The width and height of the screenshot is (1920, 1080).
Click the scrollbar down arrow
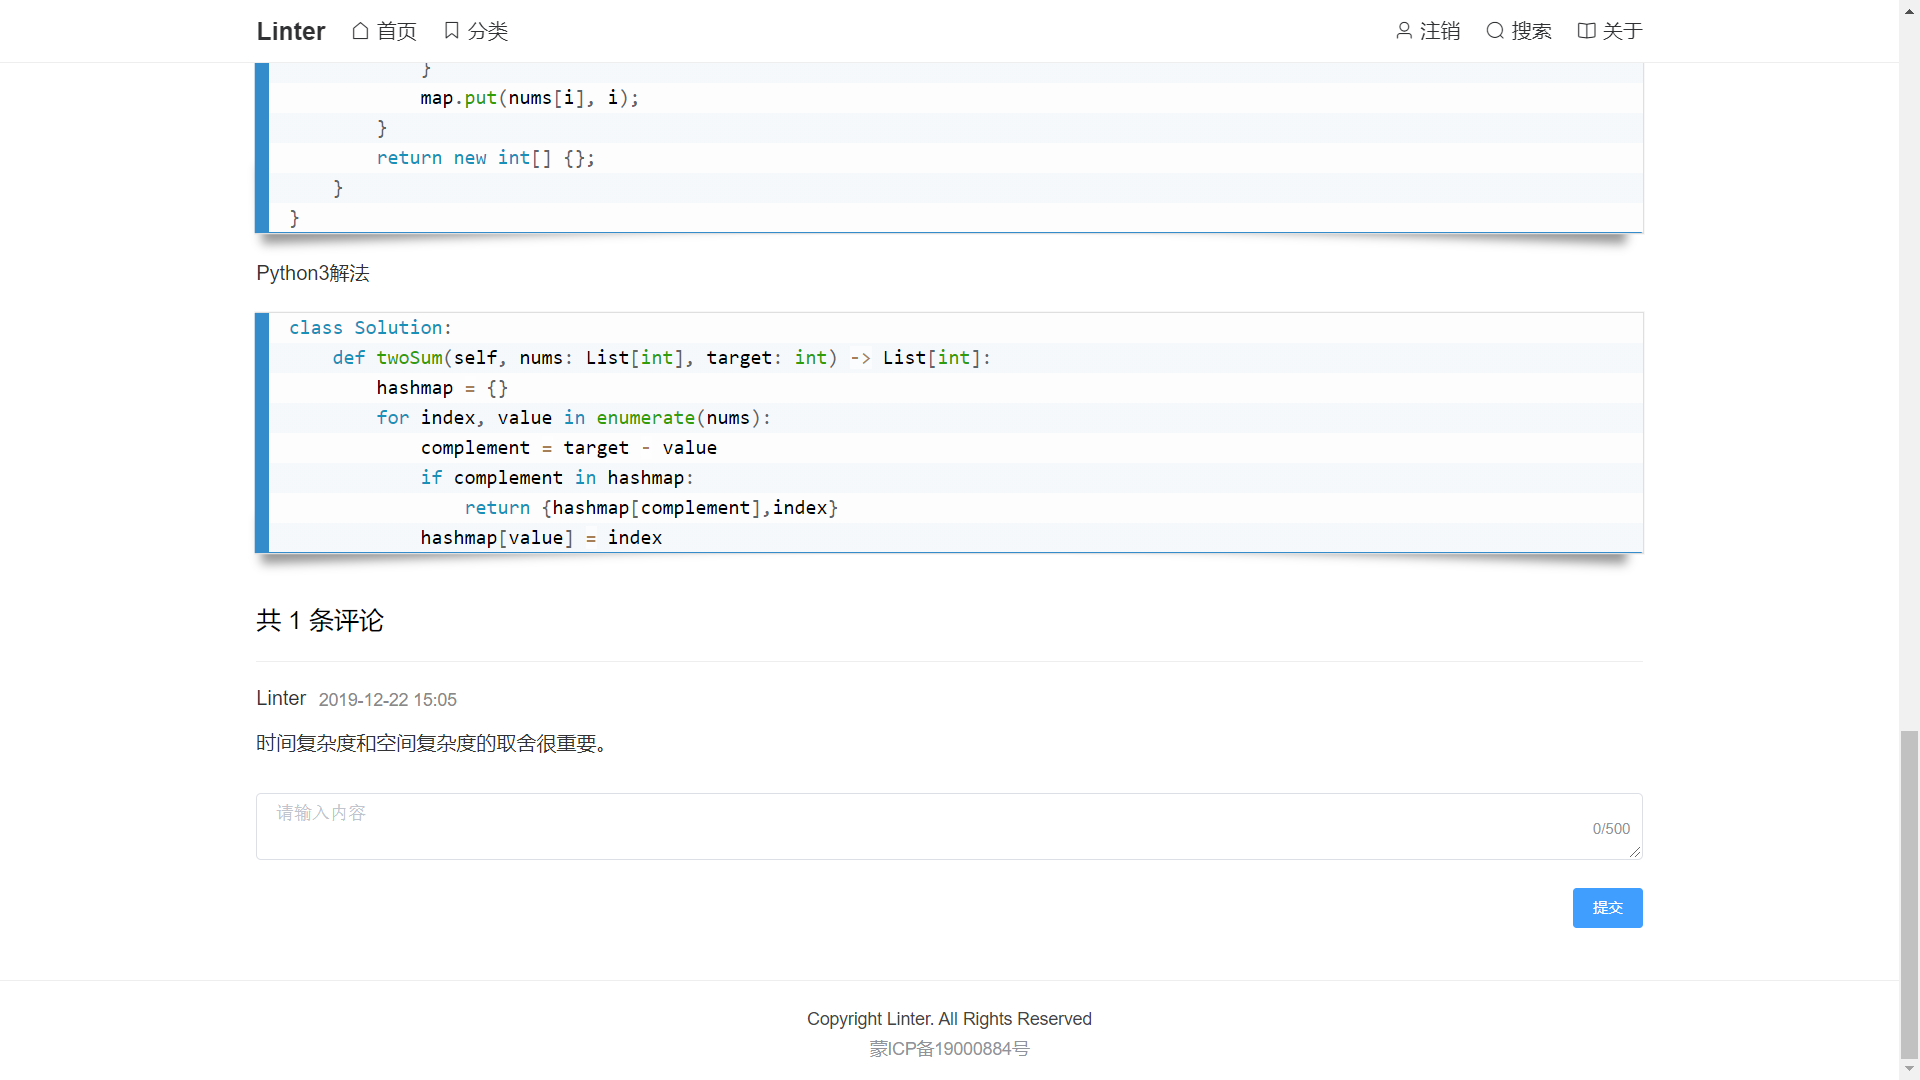point(1909,1069)
